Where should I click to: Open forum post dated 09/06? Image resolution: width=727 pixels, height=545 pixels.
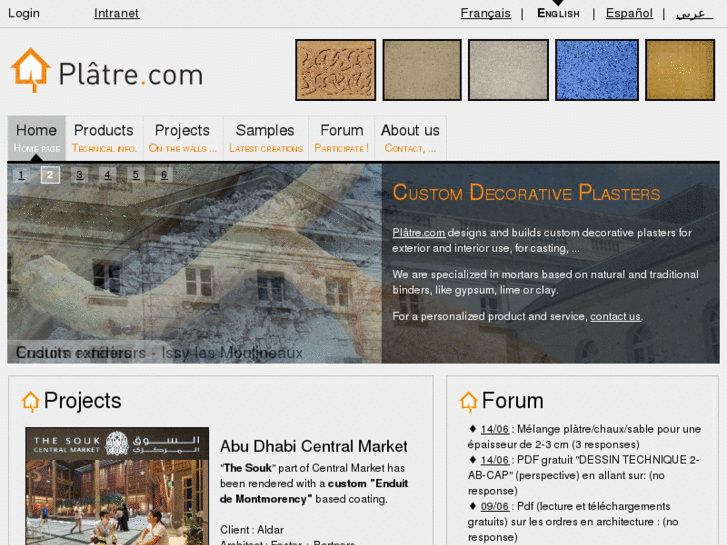tap(495, 507)
